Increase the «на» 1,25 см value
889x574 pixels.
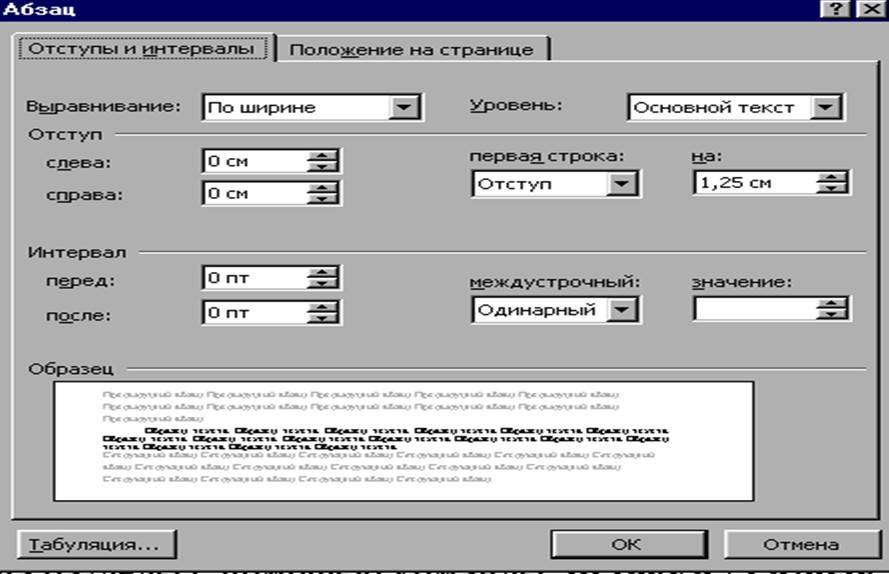pos(832,177)
